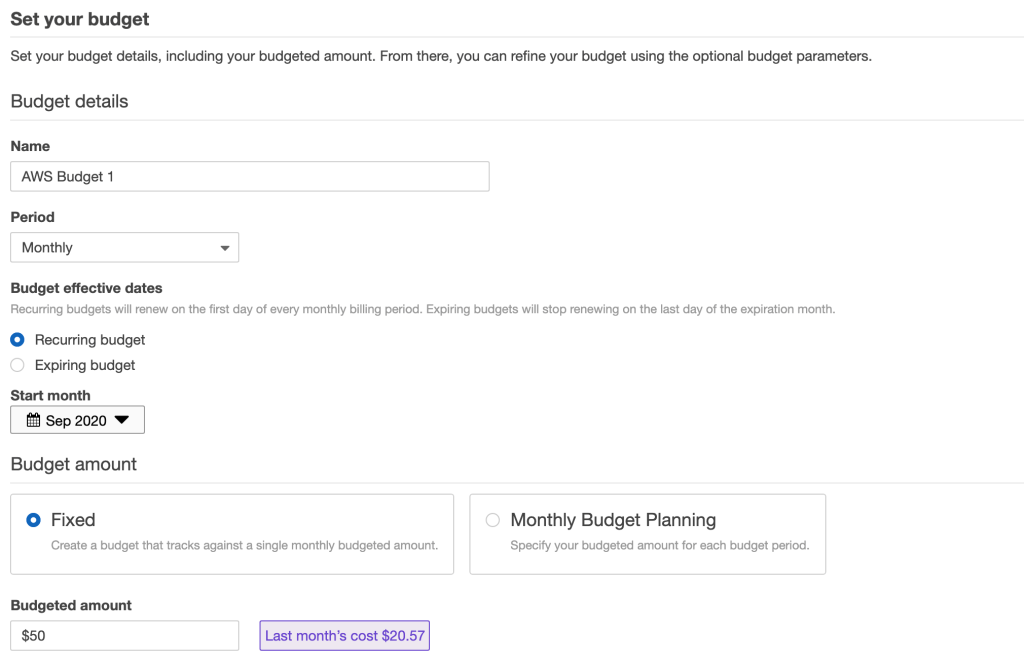Click the Budgeted amount field label
Viewport: 1024px width, 668px height.
point(71,605)
